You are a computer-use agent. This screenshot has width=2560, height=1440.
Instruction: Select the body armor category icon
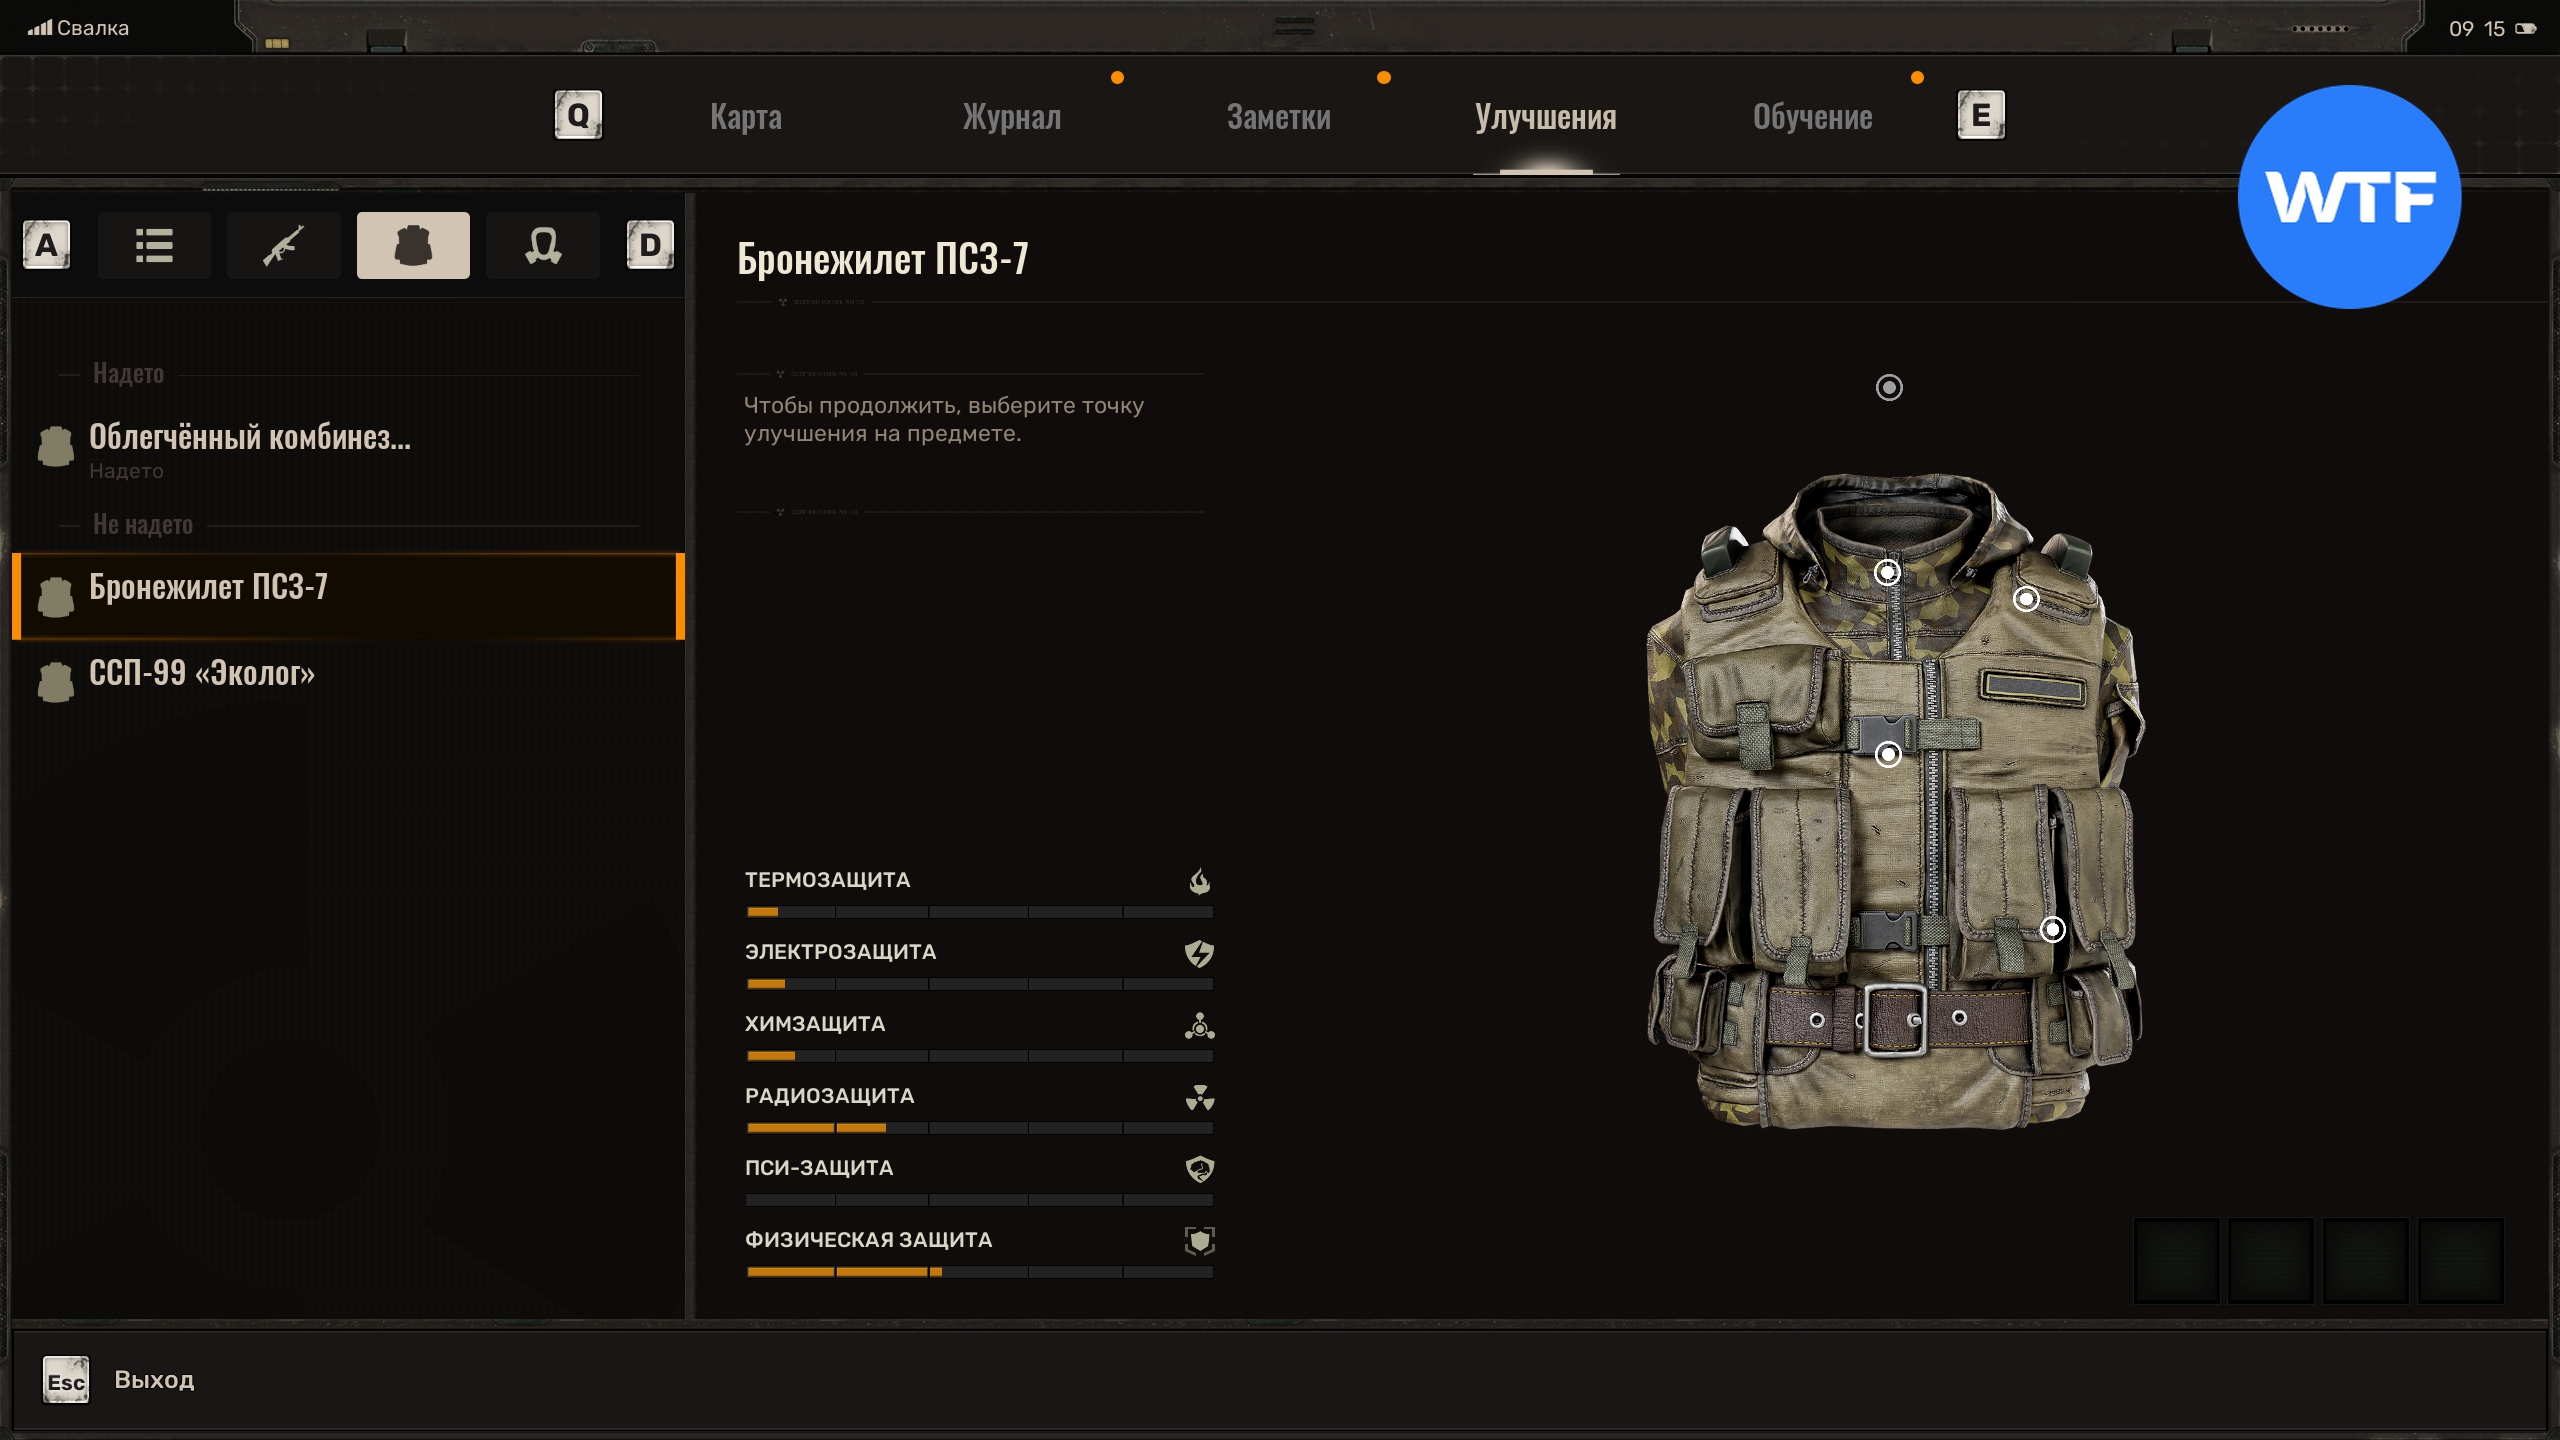pyautogui.click(x=413, y=245)
